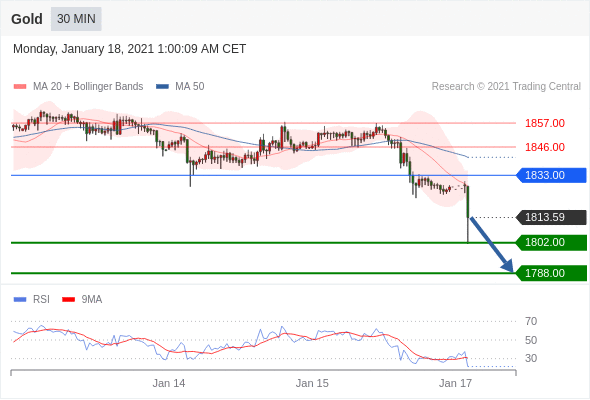Click the MA 50 legend color swatch
The width and height of the screenshot is (590, 400).
(162, 87)
